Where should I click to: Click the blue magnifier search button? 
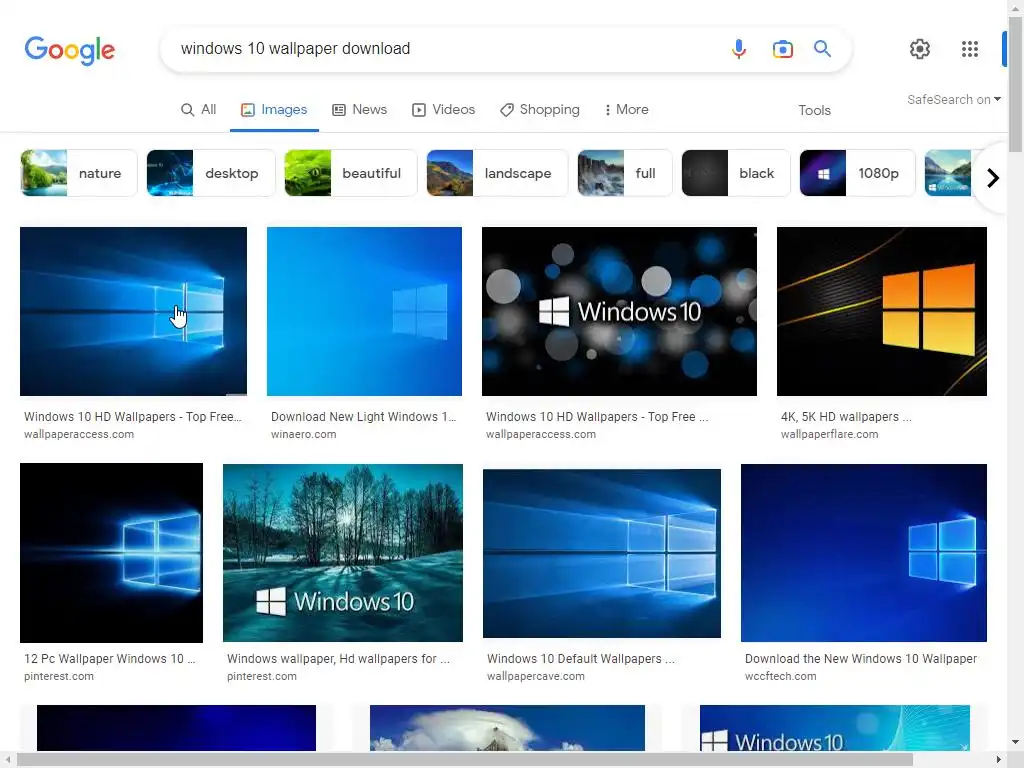[822, 48]
